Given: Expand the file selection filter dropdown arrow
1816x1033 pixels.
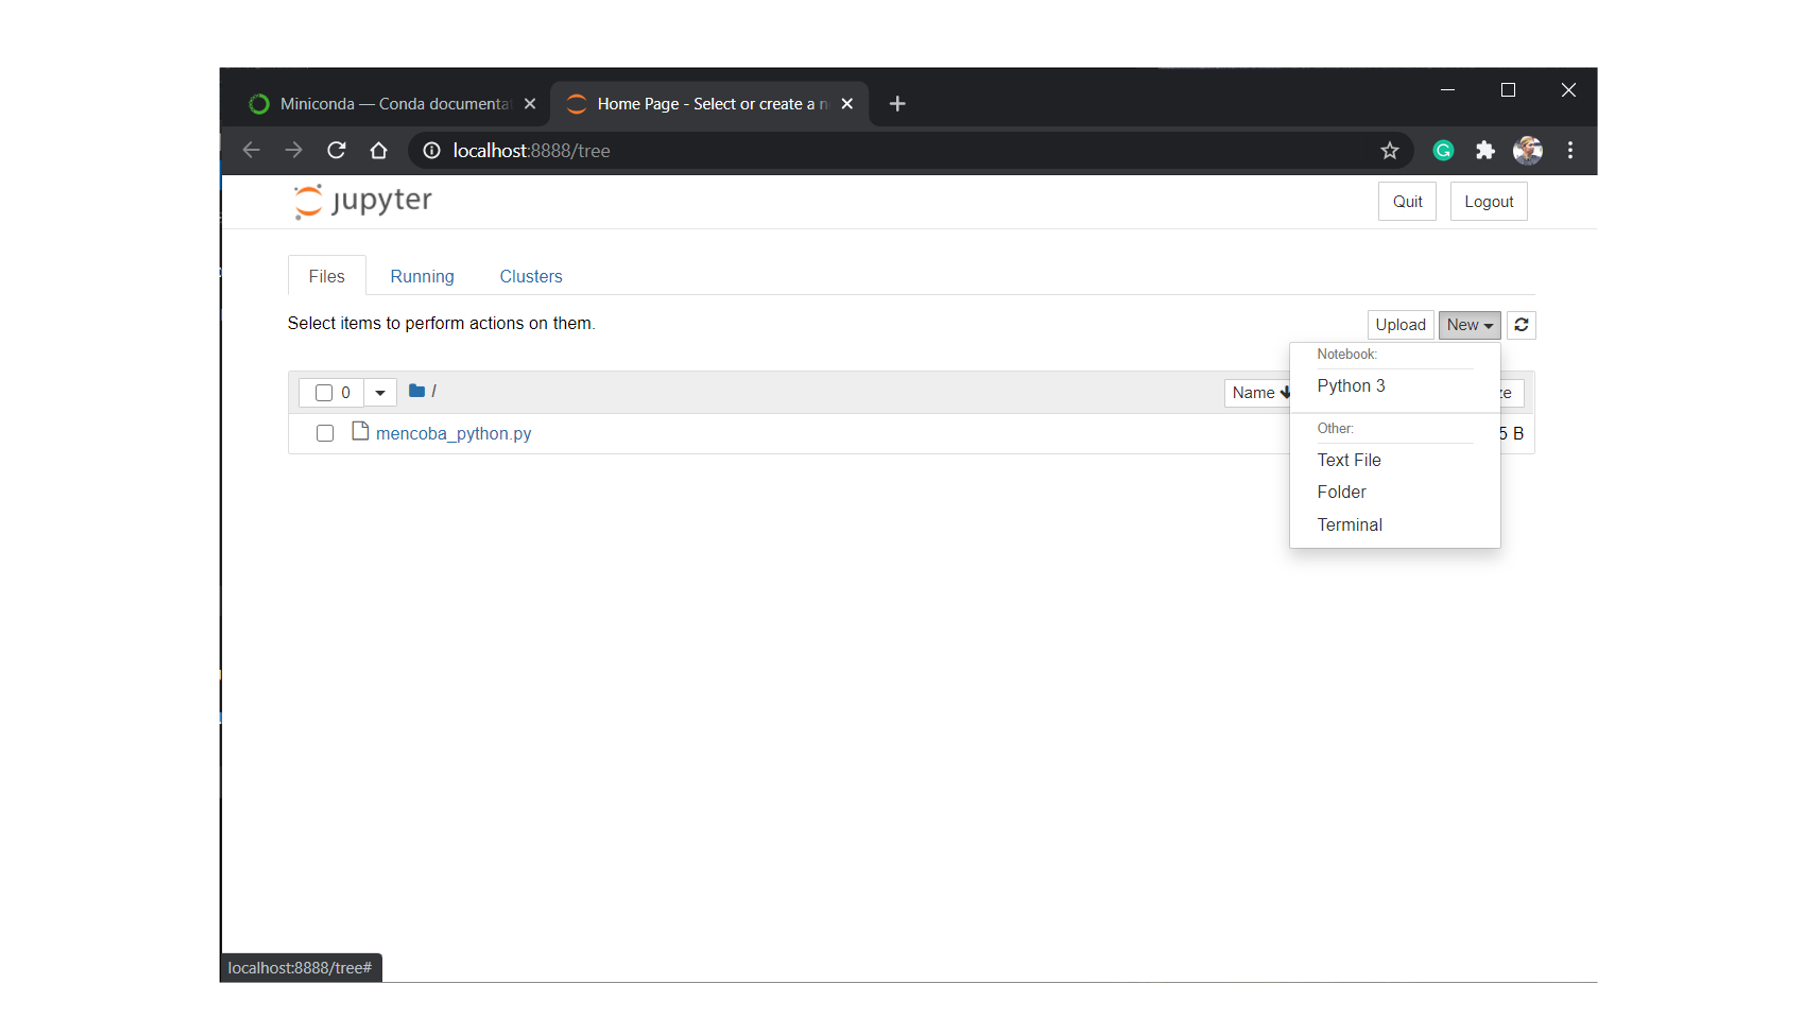Looking at the screenshot, I should [380, 392].
